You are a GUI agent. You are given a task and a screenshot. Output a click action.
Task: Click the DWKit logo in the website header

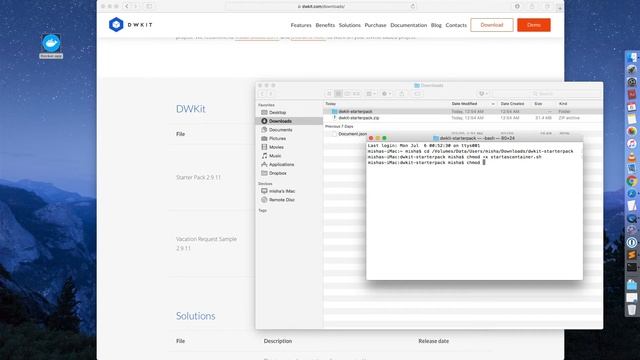coord(131,25)
